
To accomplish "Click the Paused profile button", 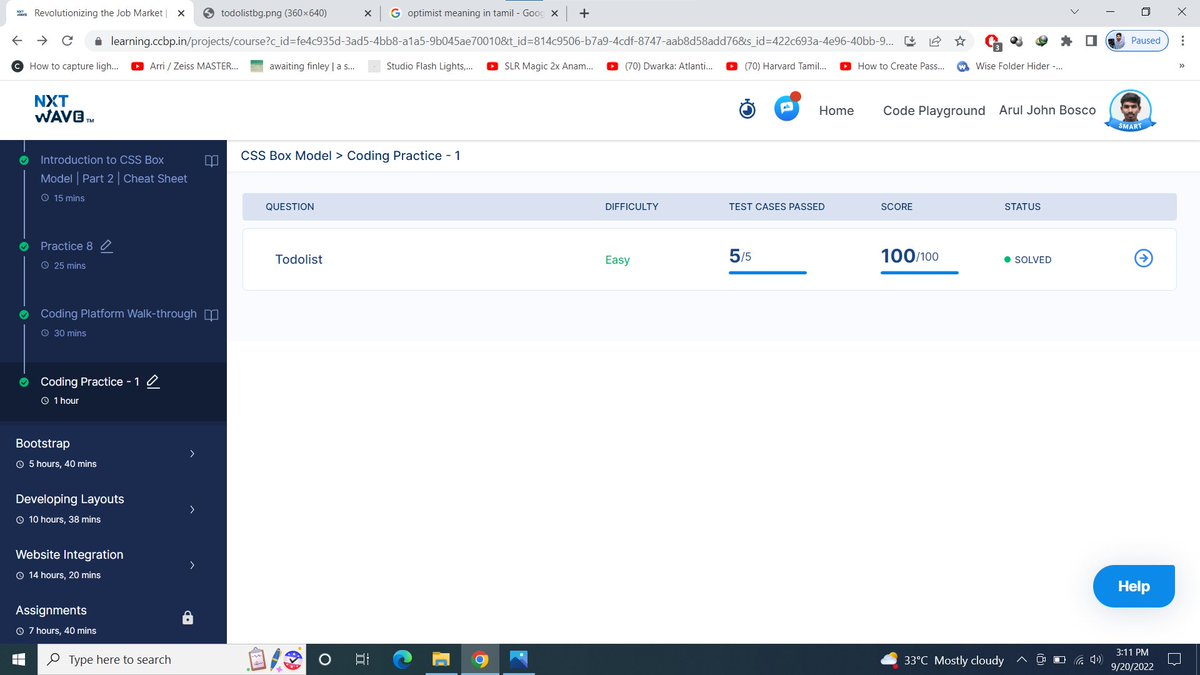I will [x=1135, y=41].
